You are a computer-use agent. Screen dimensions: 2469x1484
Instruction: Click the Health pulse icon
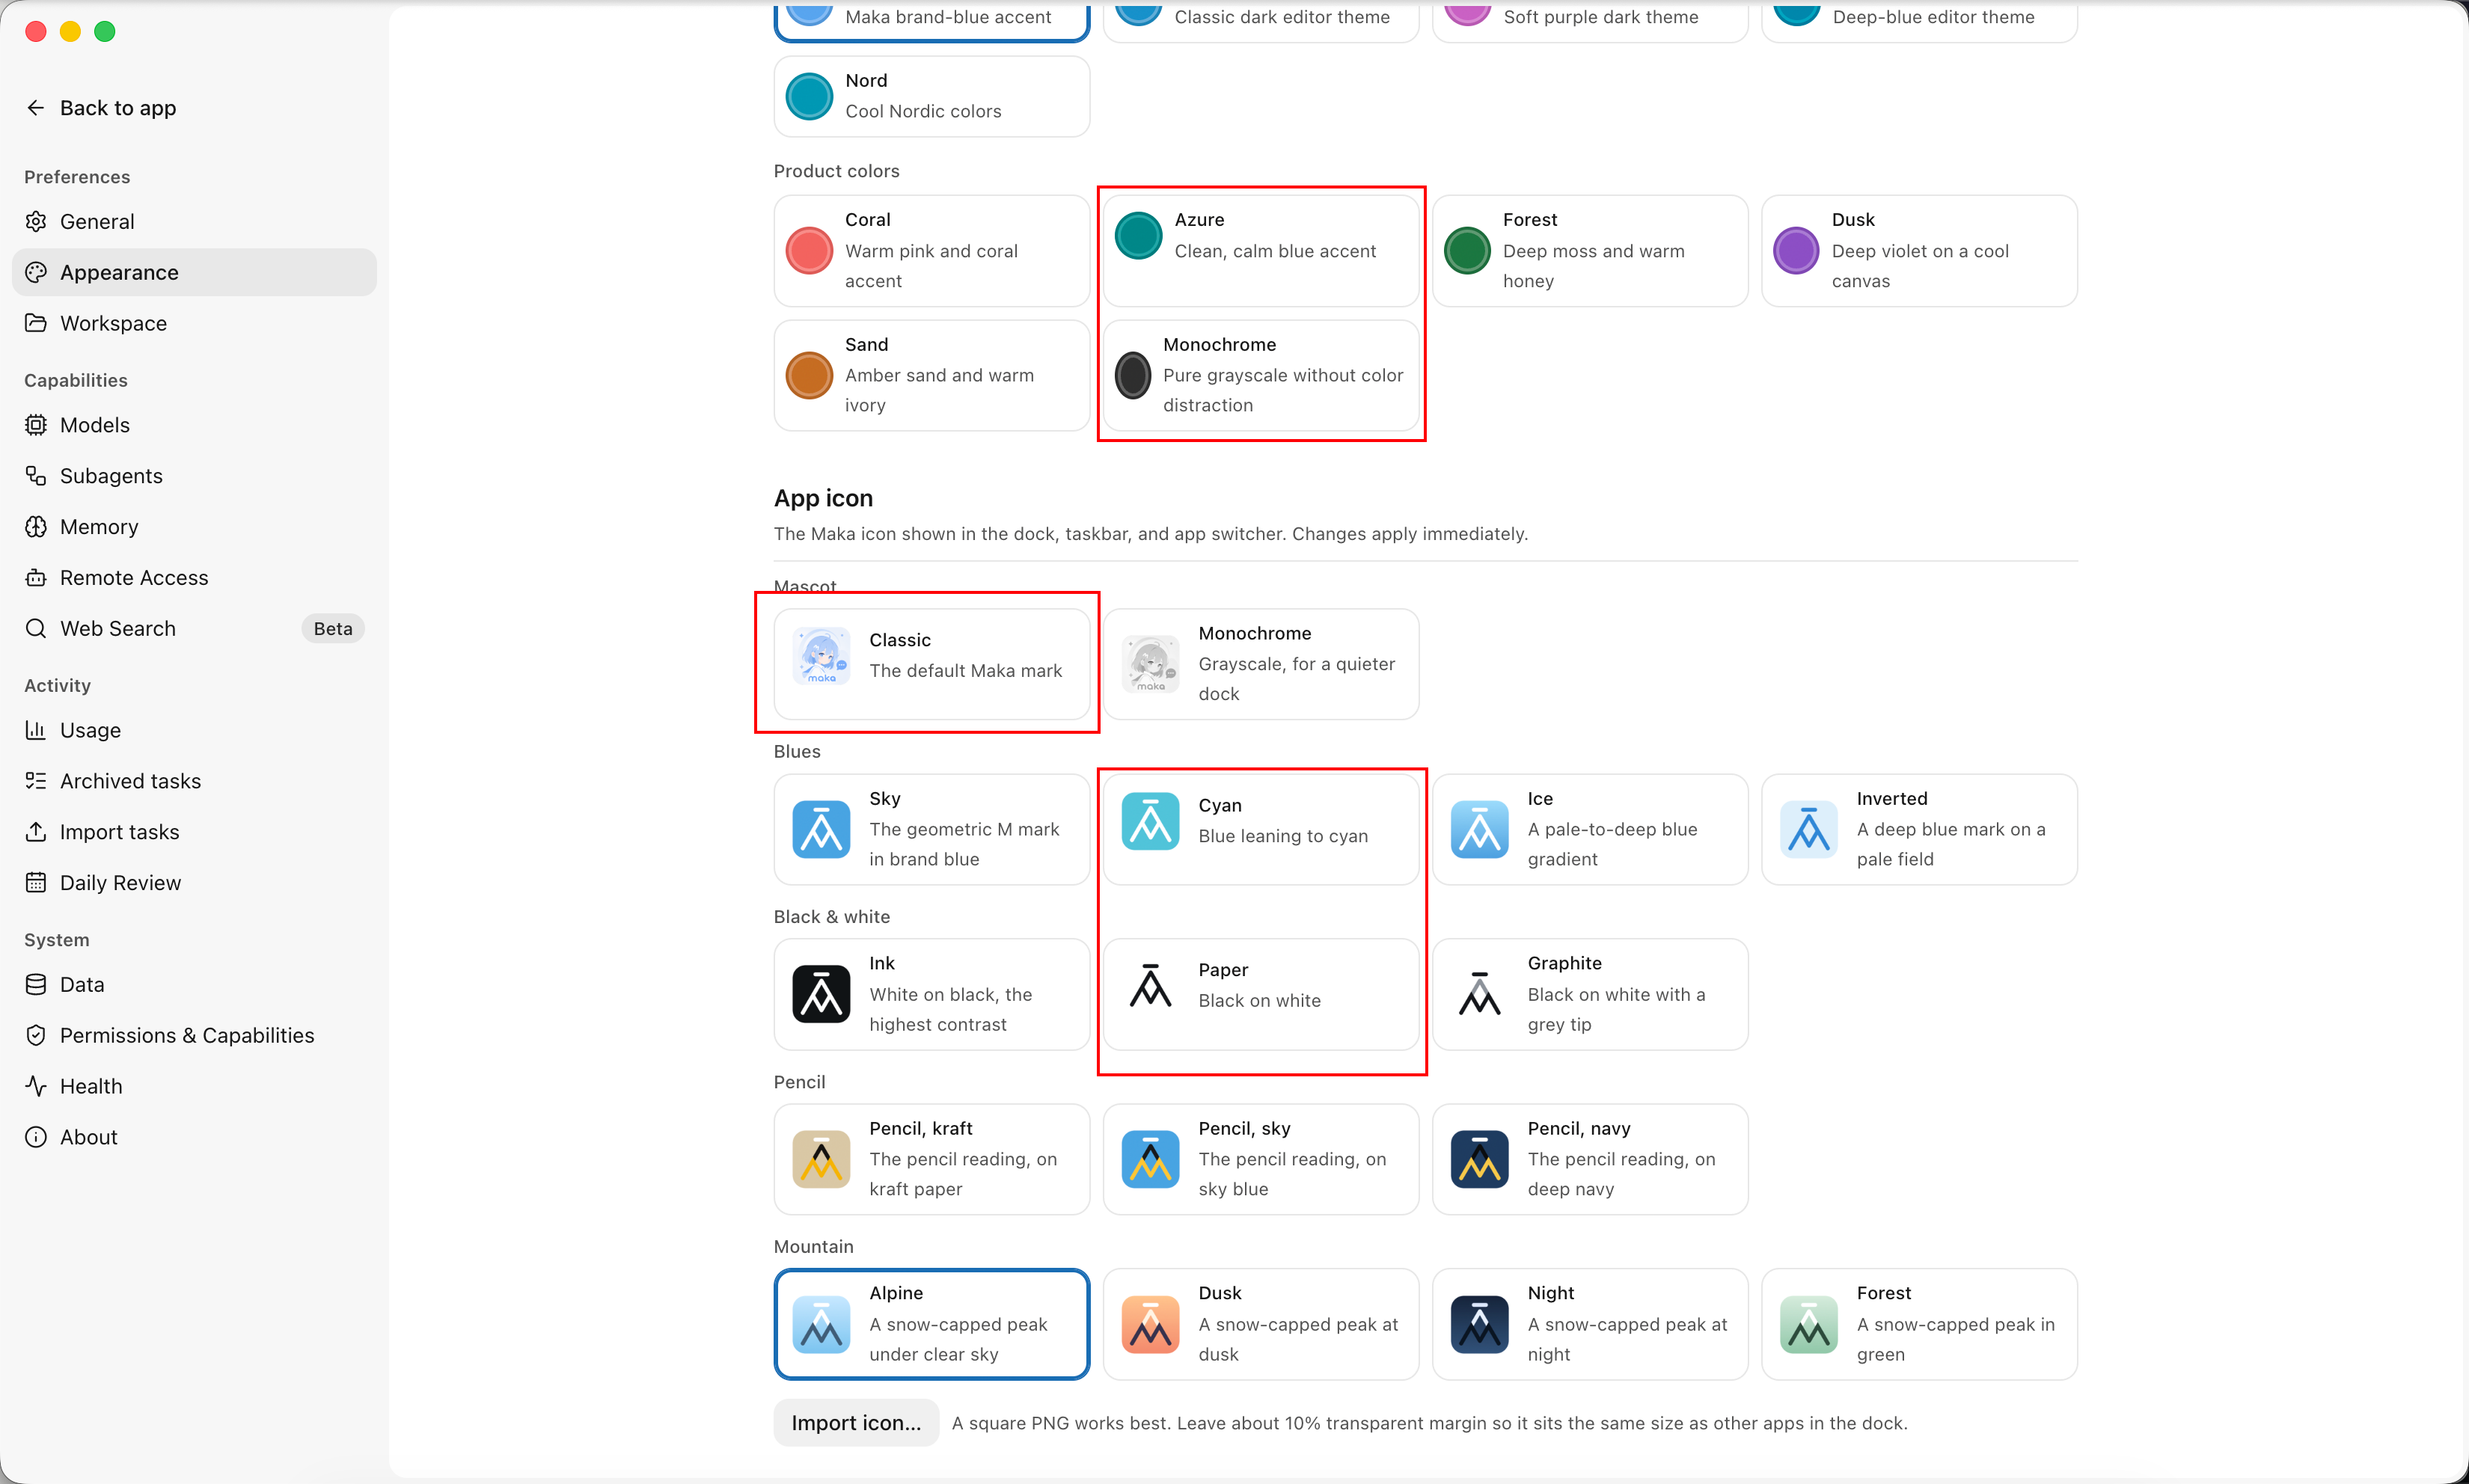coord(36,1086)
